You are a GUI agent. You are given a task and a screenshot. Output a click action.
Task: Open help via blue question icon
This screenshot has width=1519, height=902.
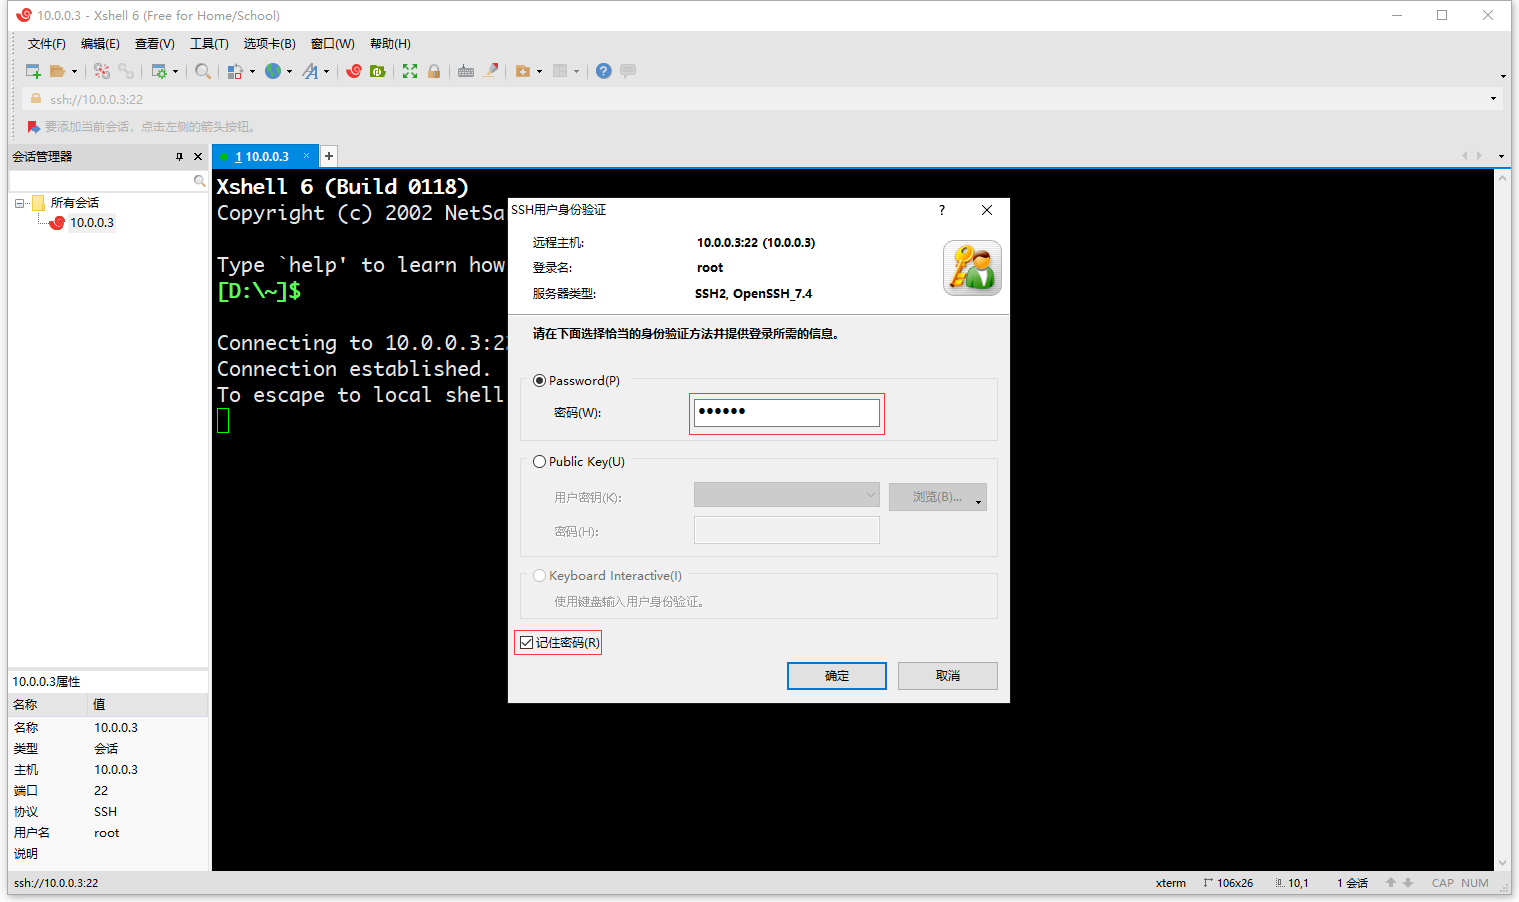tap(604, 71)
